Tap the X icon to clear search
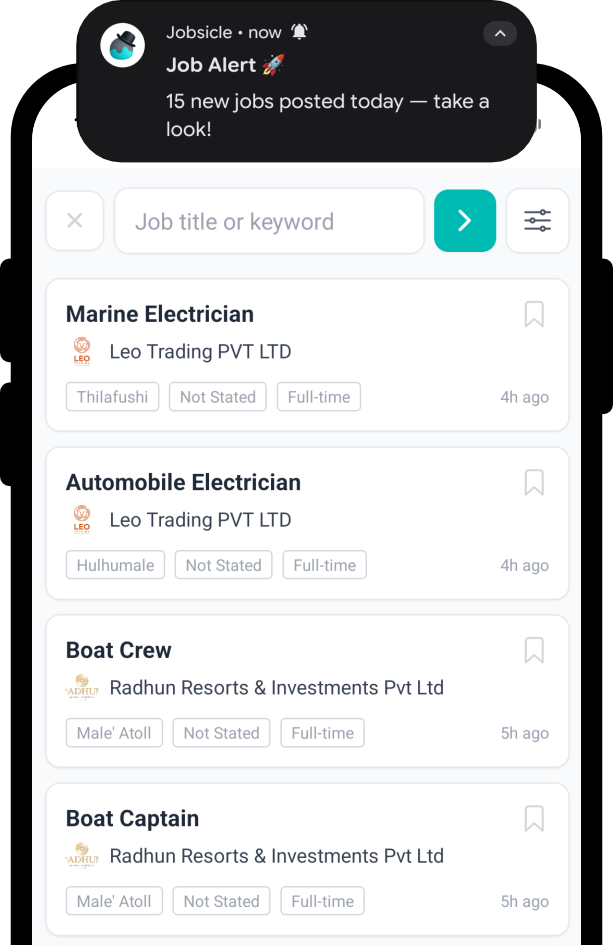The image size is (613, 945). 74,220
